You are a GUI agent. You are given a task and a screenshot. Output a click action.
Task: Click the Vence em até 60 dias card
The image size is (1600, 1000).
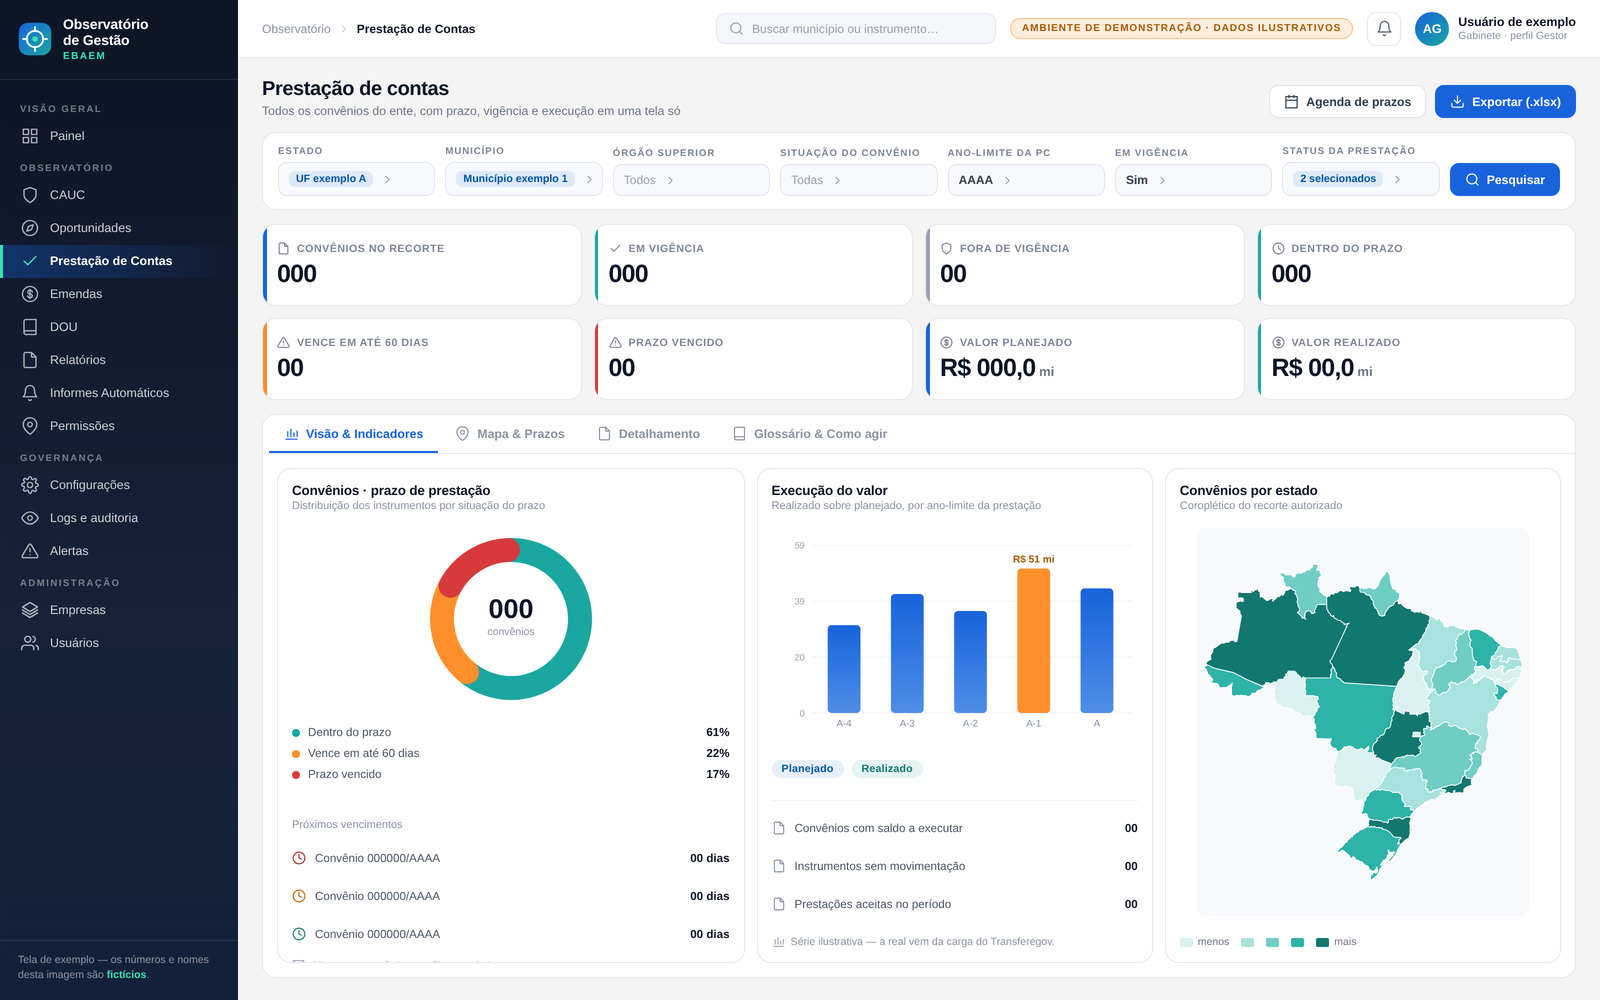422,359
